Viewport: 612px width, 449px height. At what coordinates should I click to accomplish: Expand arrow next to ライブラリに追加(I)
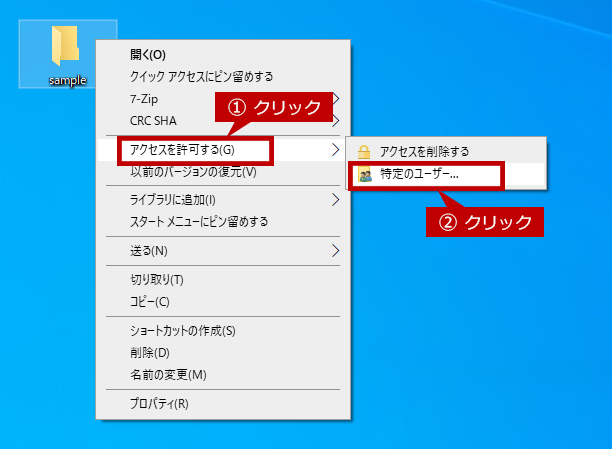tap(336, 200)
